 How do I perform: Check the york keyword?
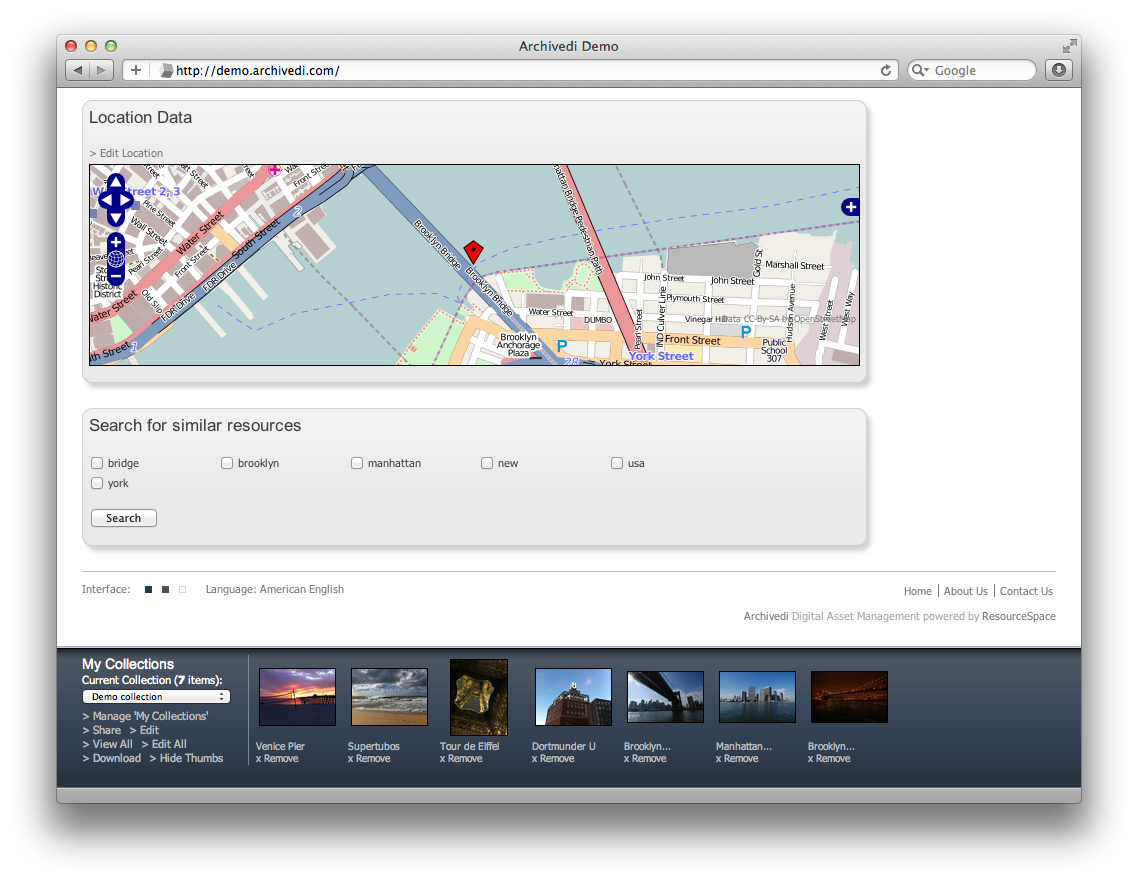pos(97,483)
